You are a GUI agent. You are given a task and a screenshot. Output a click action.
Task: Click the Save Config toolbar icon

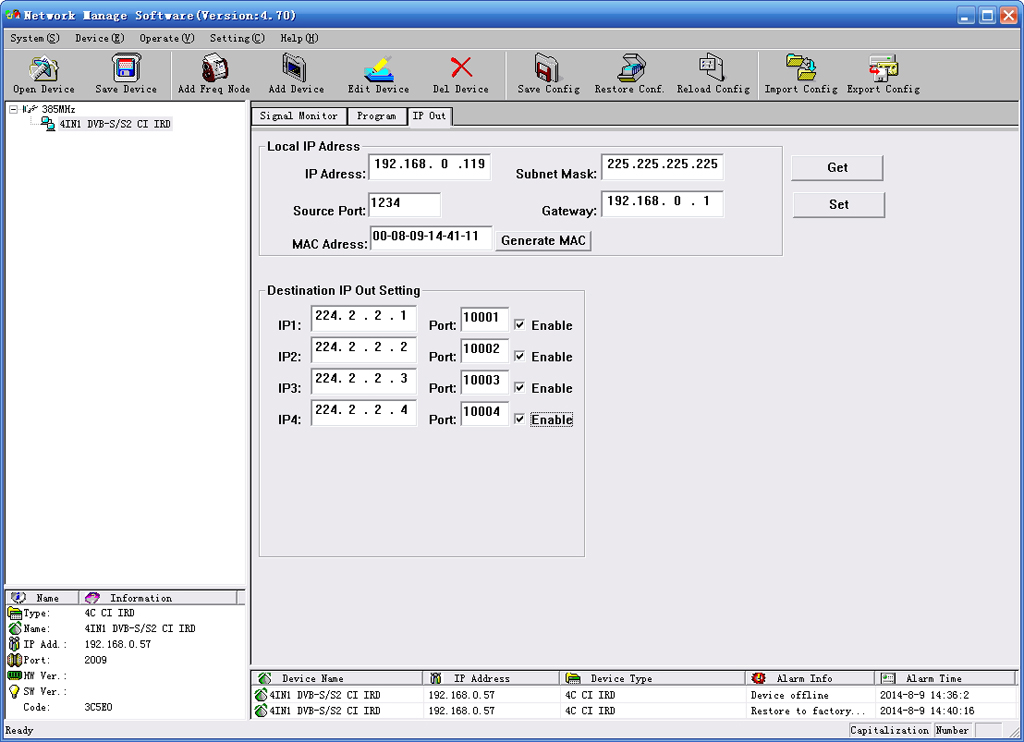tap(549, 68)
